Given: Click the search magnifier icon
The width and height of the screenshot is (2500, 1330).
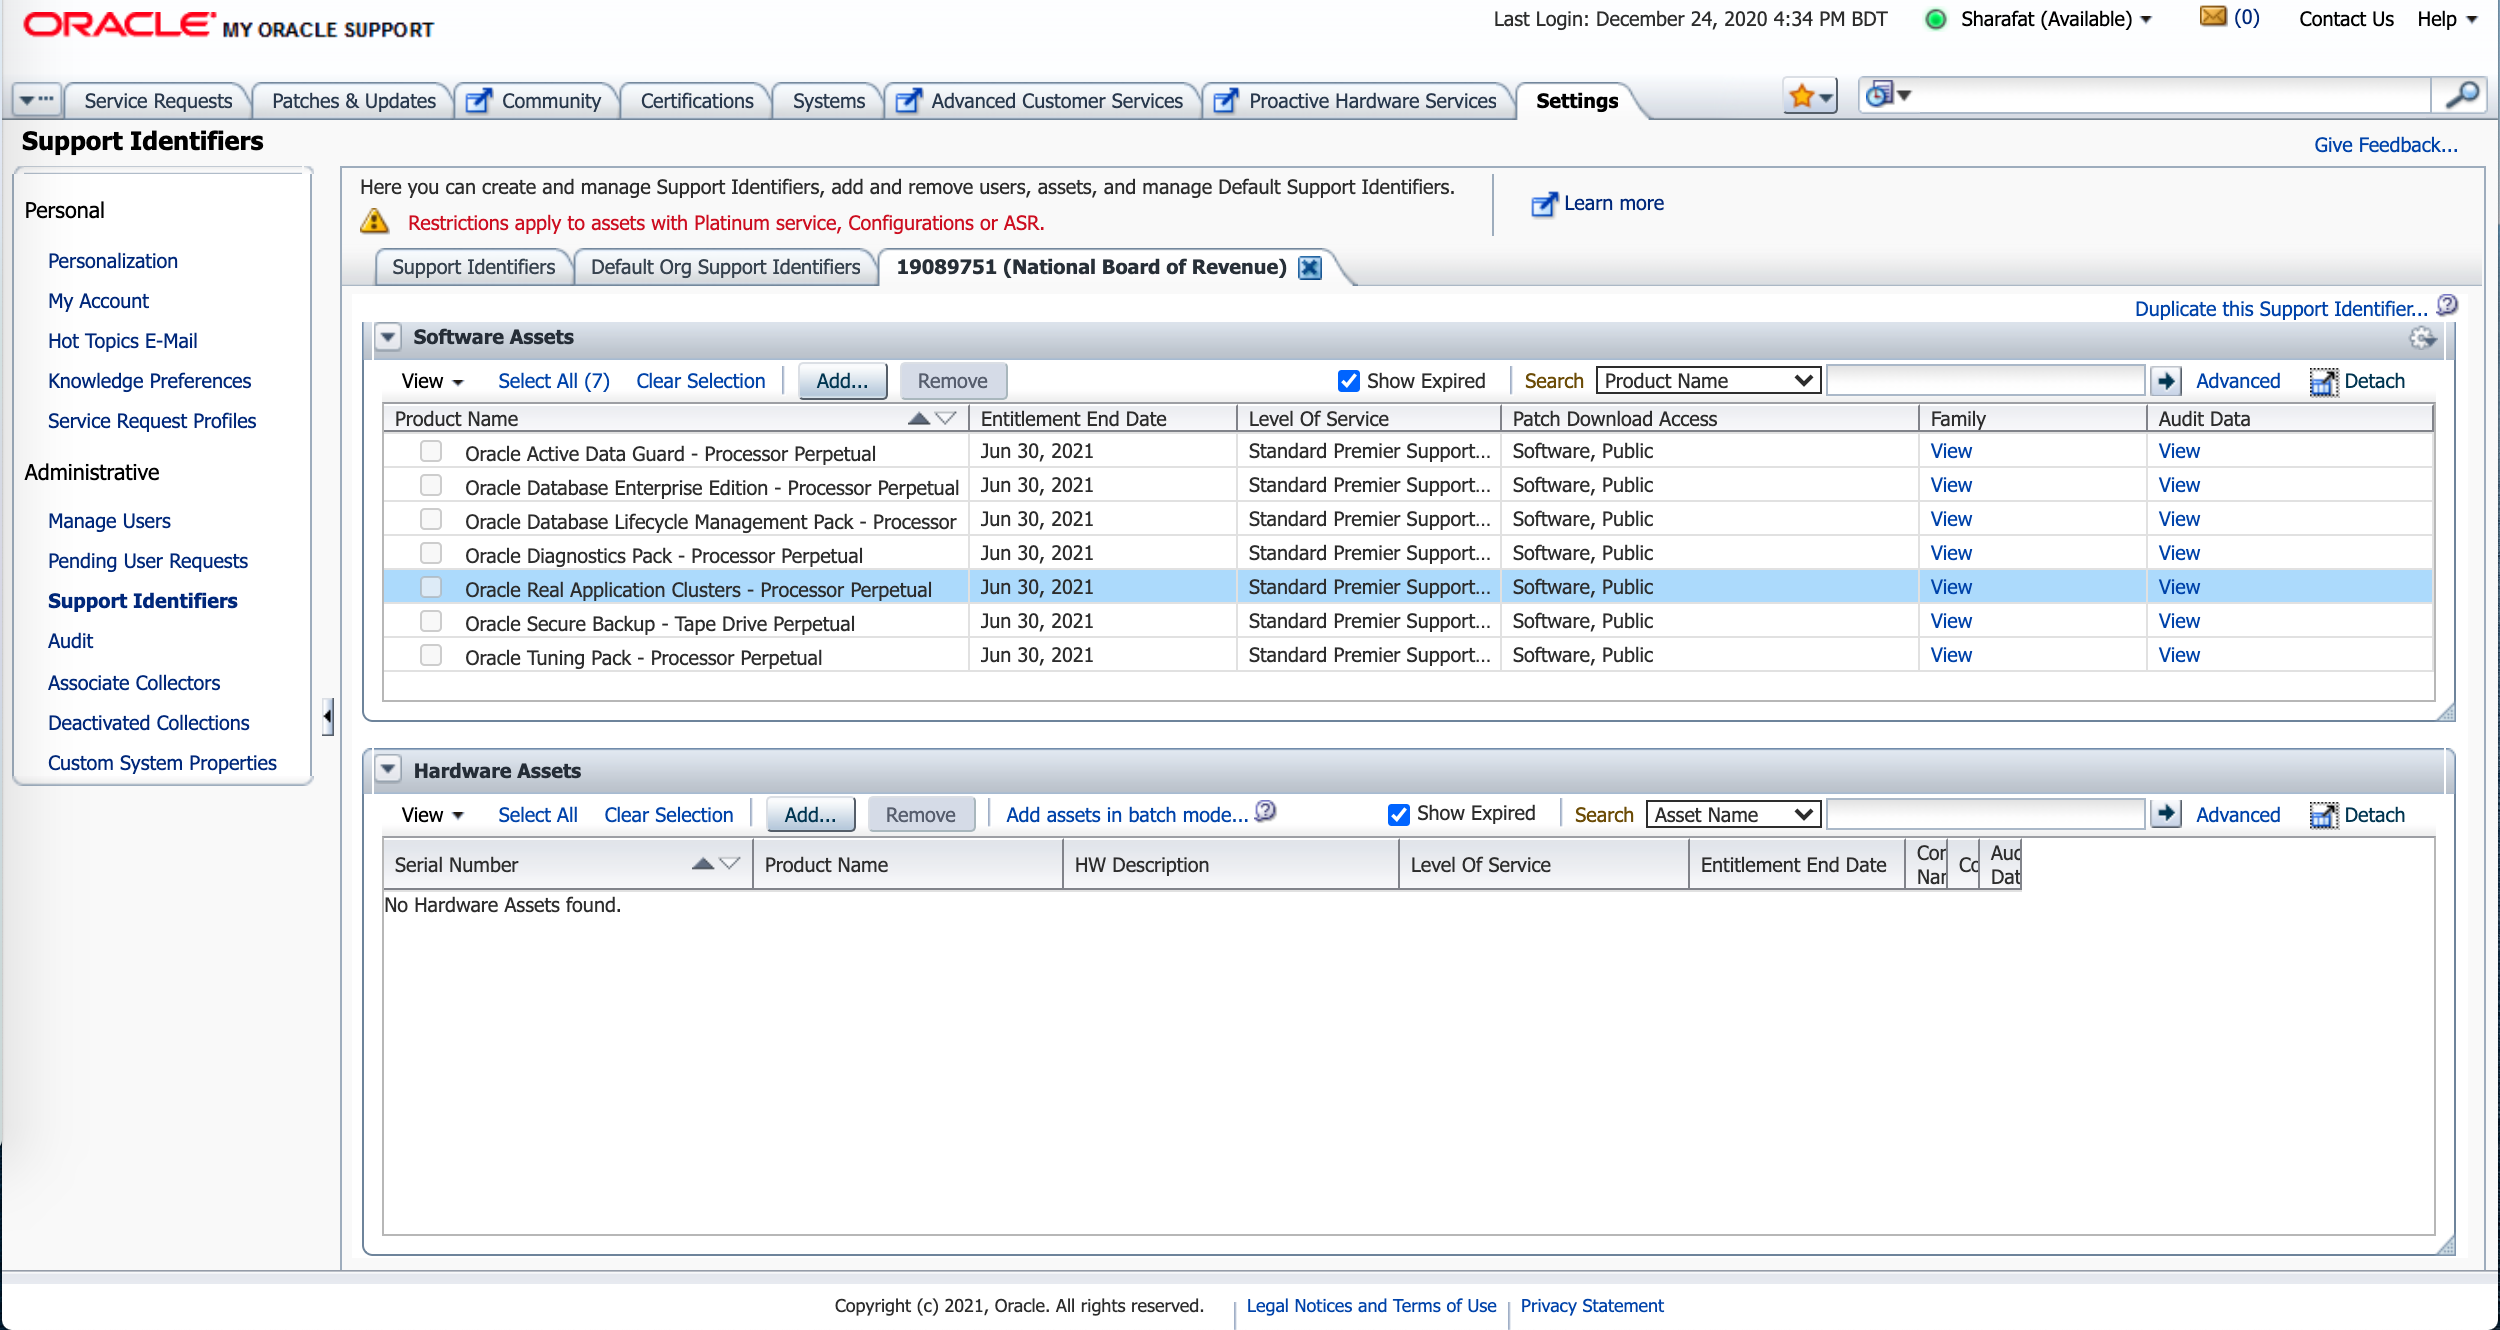Looking at the screenshot, I should [x=2461, y=96].
